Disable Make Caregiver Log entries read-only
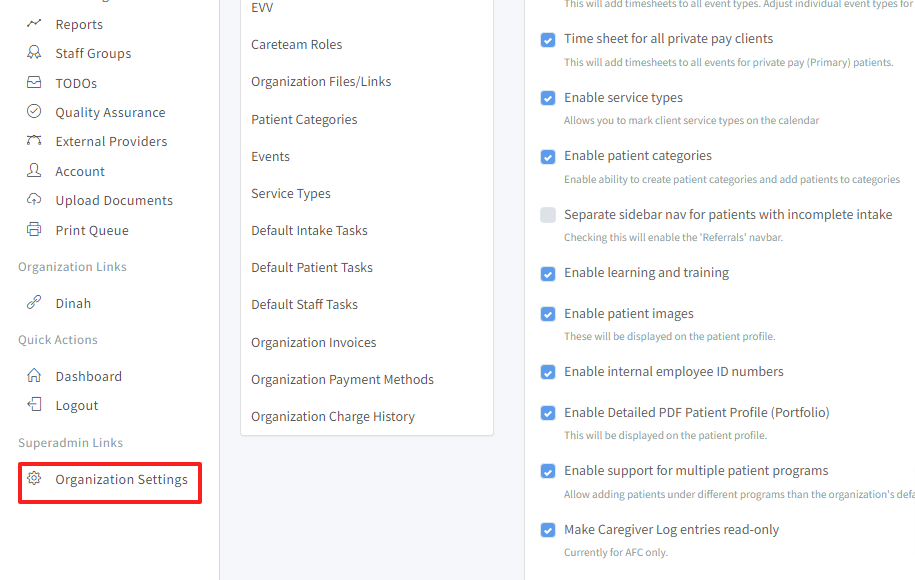Image resolution: width=915 pixels, height=580 pixels. point(548,530)
